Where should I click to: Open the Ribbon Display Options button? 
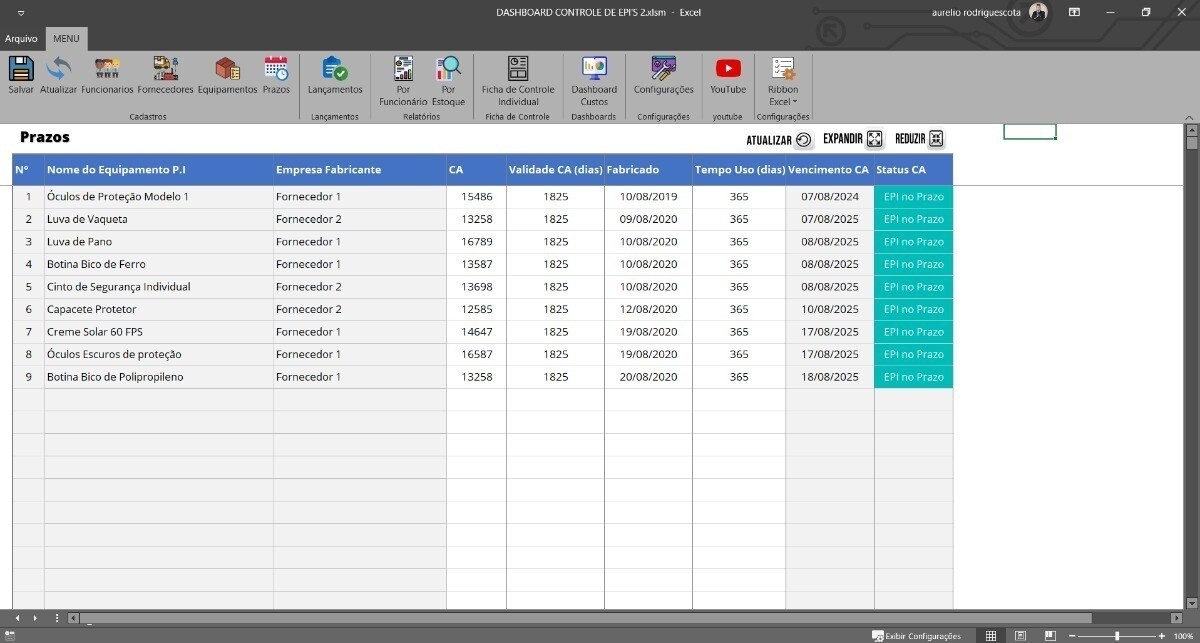(1074, 12)
